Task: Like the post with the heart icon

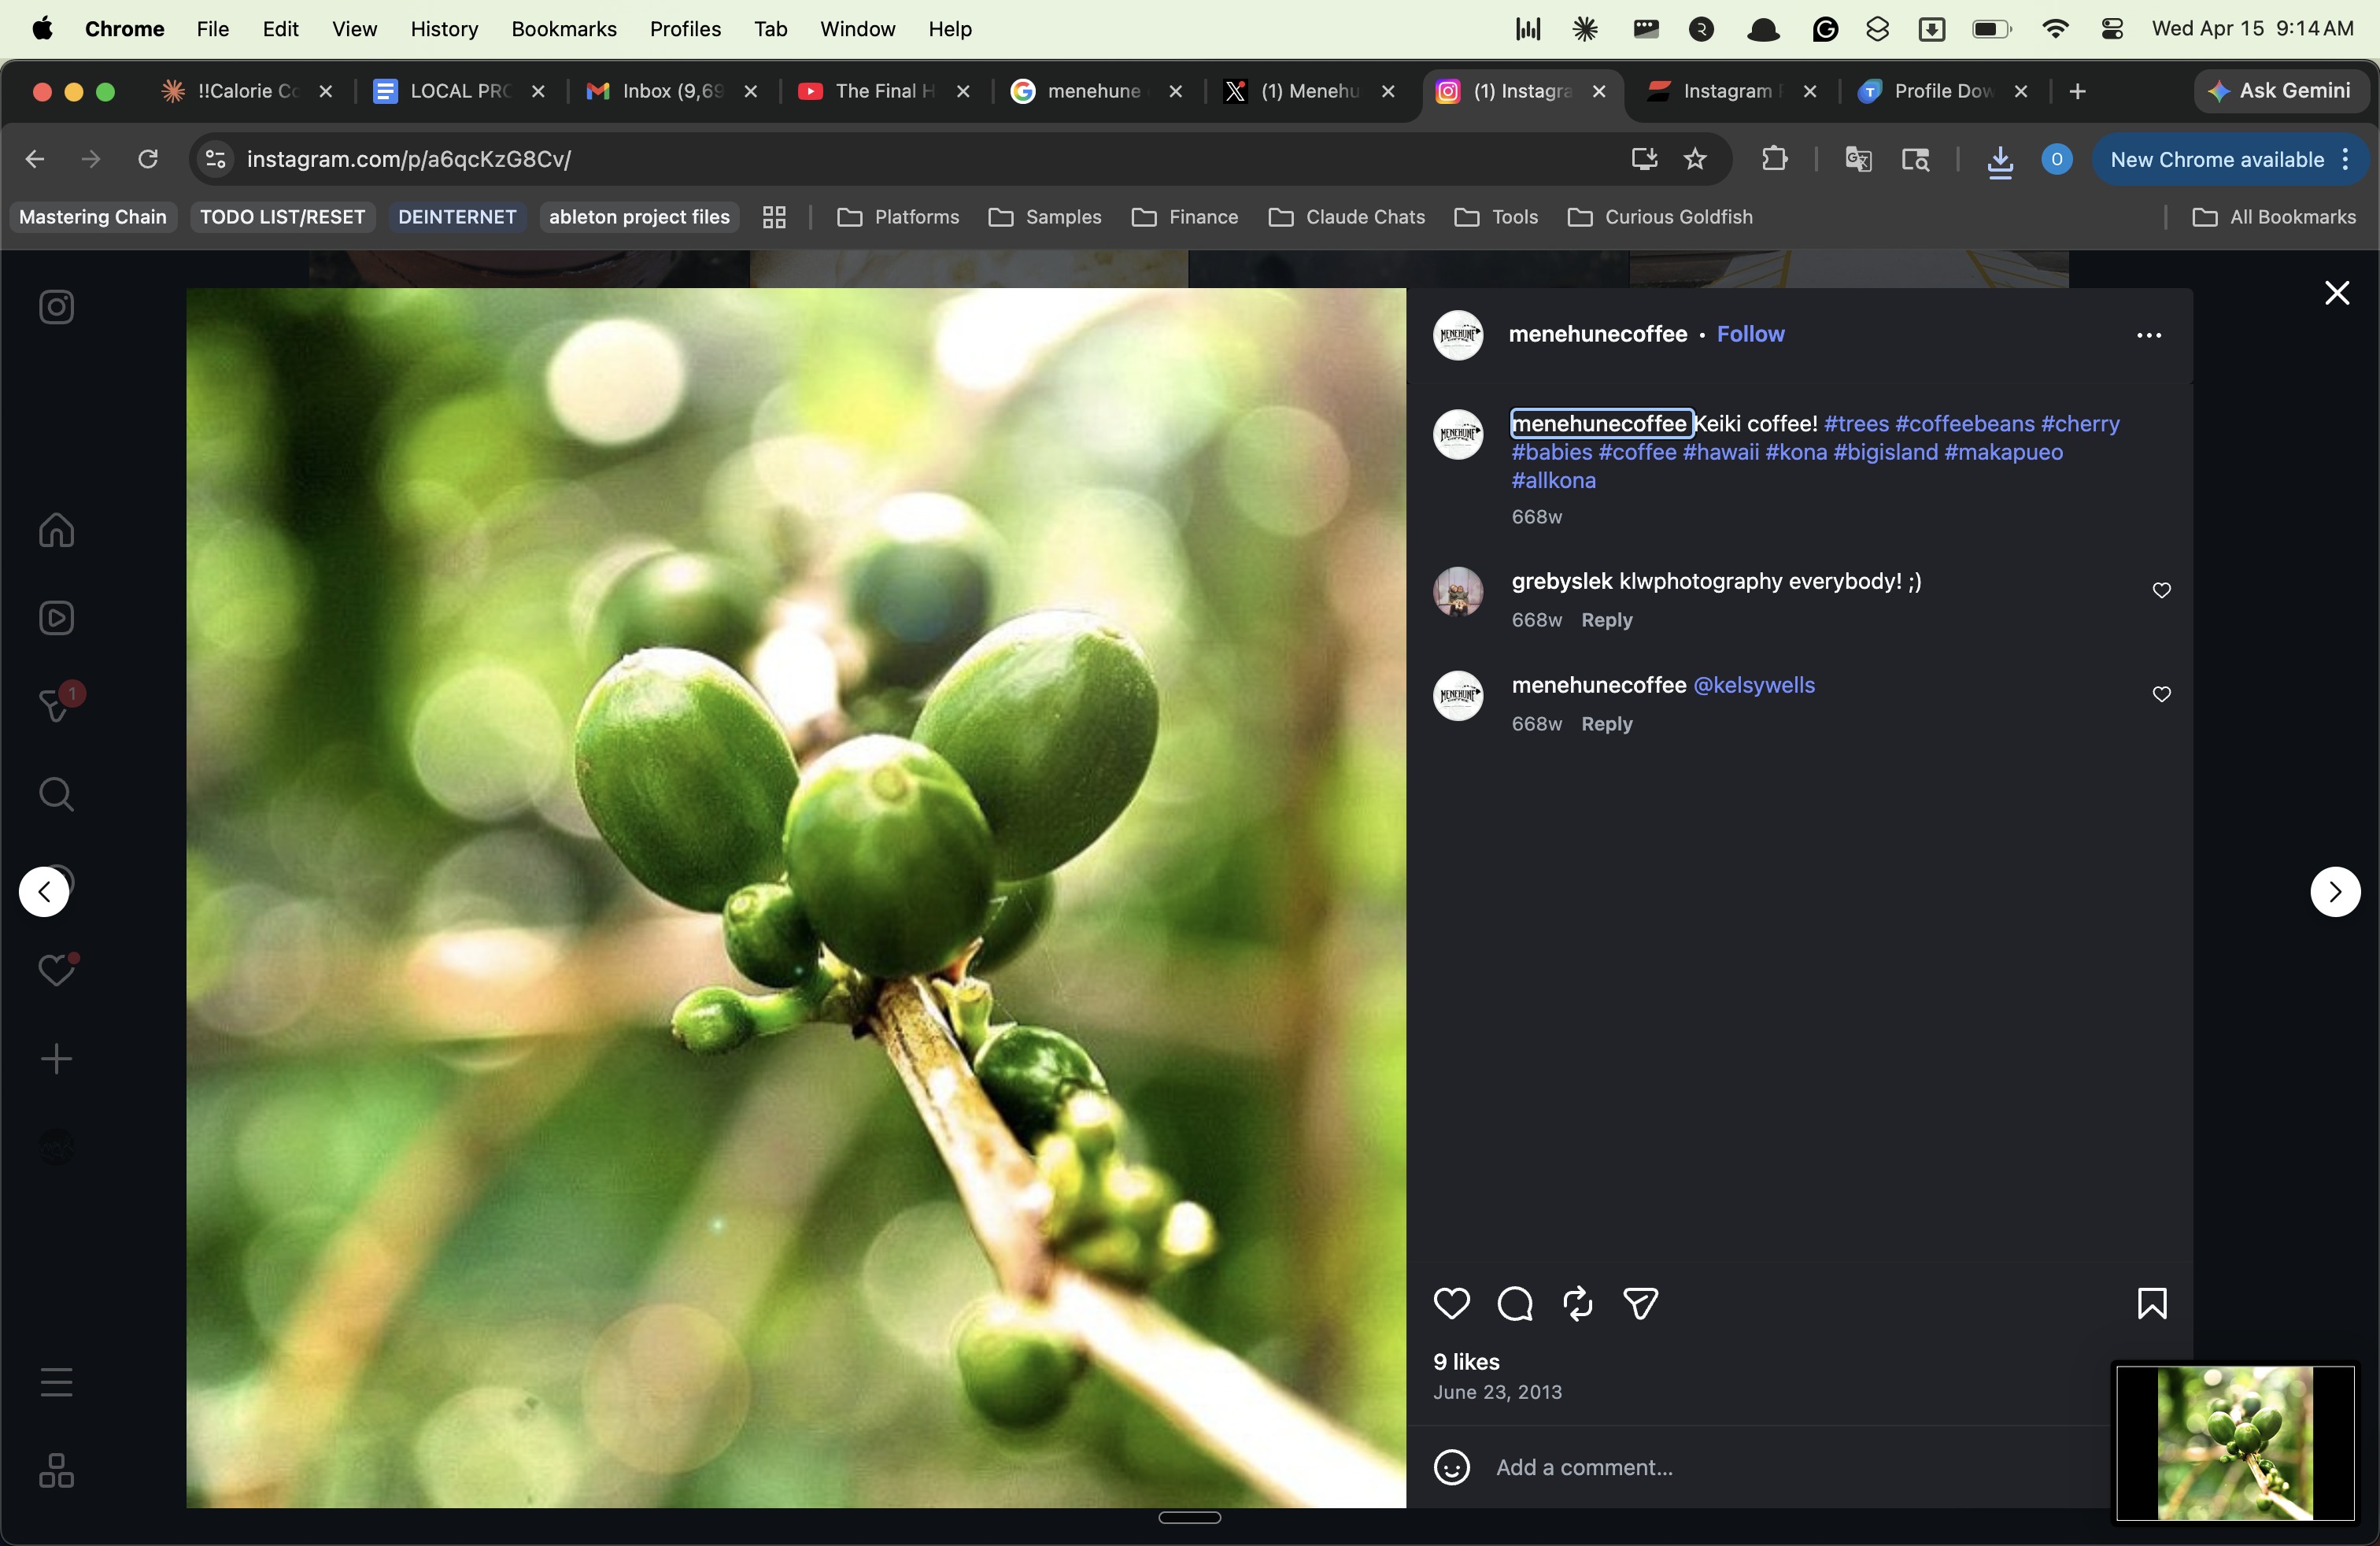Action: point(1451,1303)
